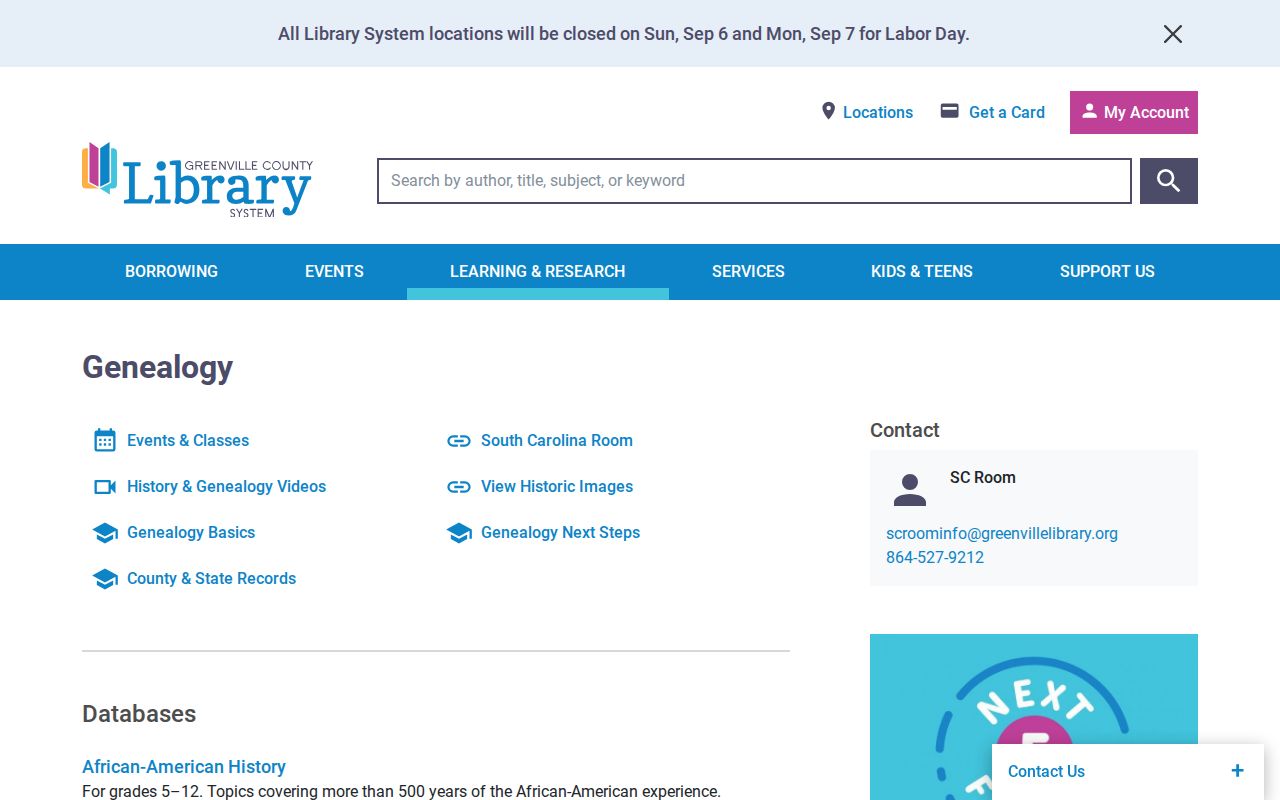
Task: Open the View Historic Images link
Action: pos(557,486)
